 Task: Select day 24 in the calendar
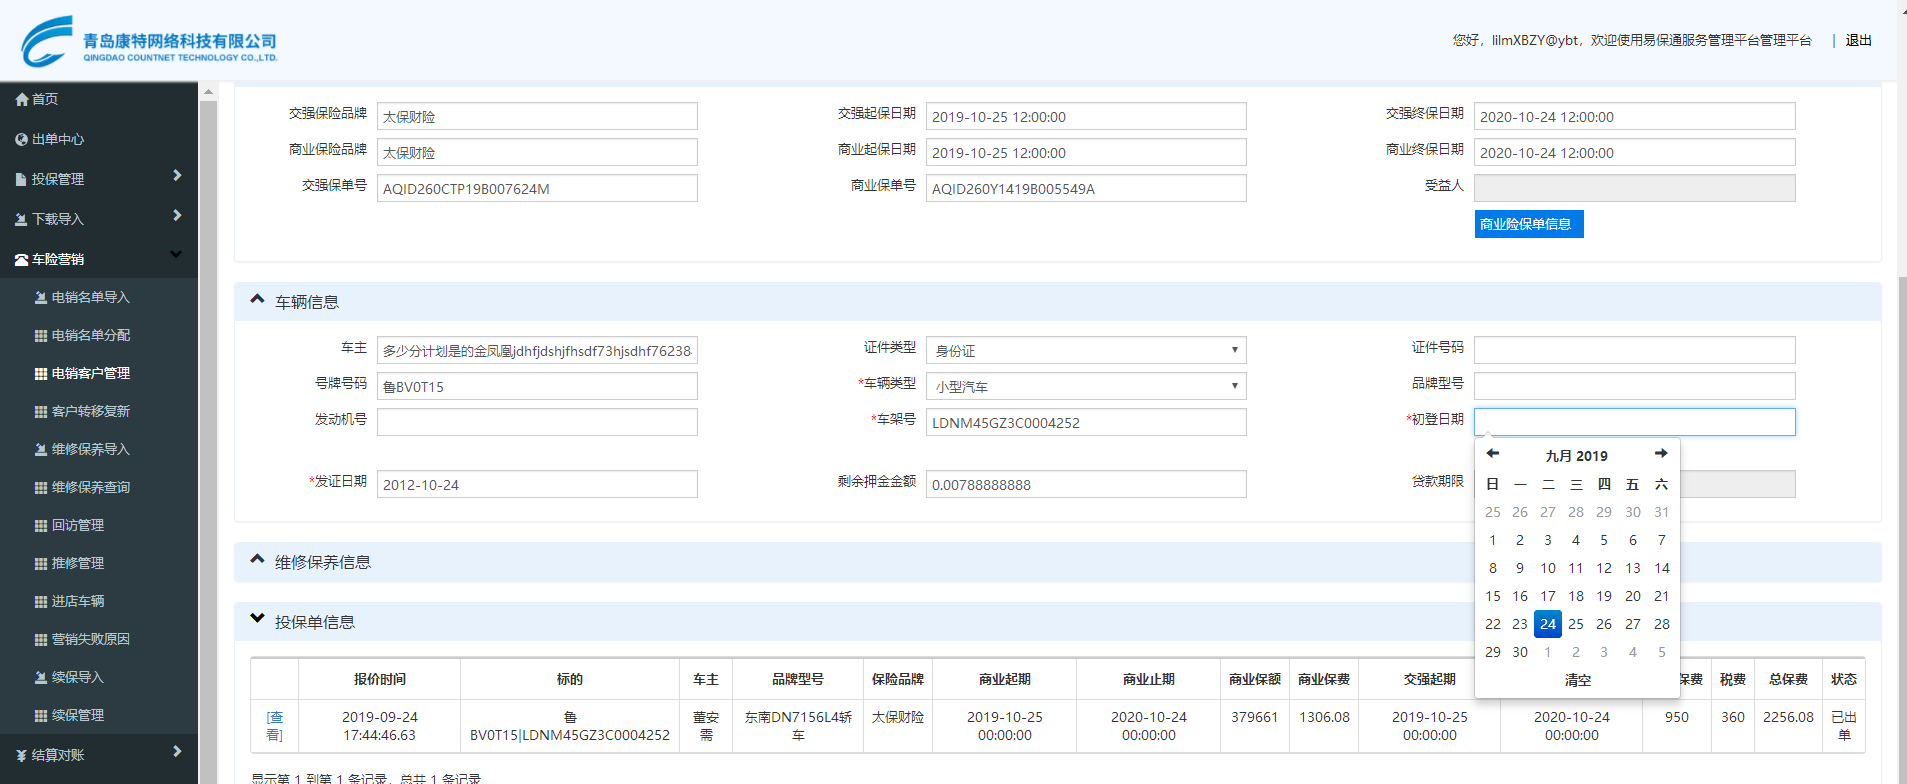click(x=1547, y=624)
